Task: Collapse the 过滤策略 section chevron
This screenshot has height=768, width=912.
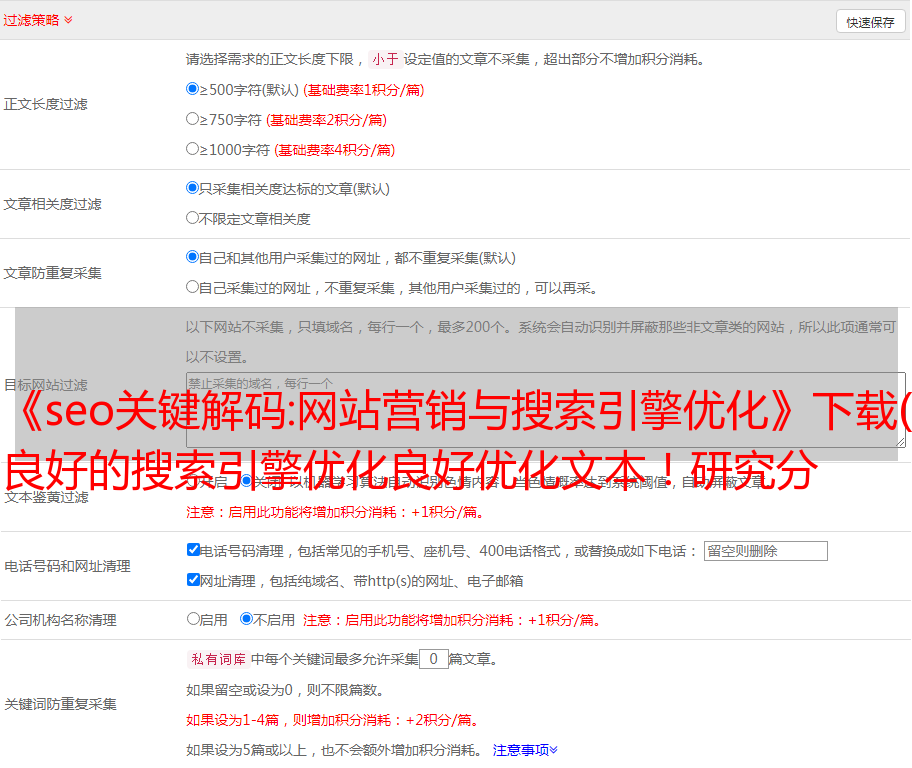Action: pos(68,20)
